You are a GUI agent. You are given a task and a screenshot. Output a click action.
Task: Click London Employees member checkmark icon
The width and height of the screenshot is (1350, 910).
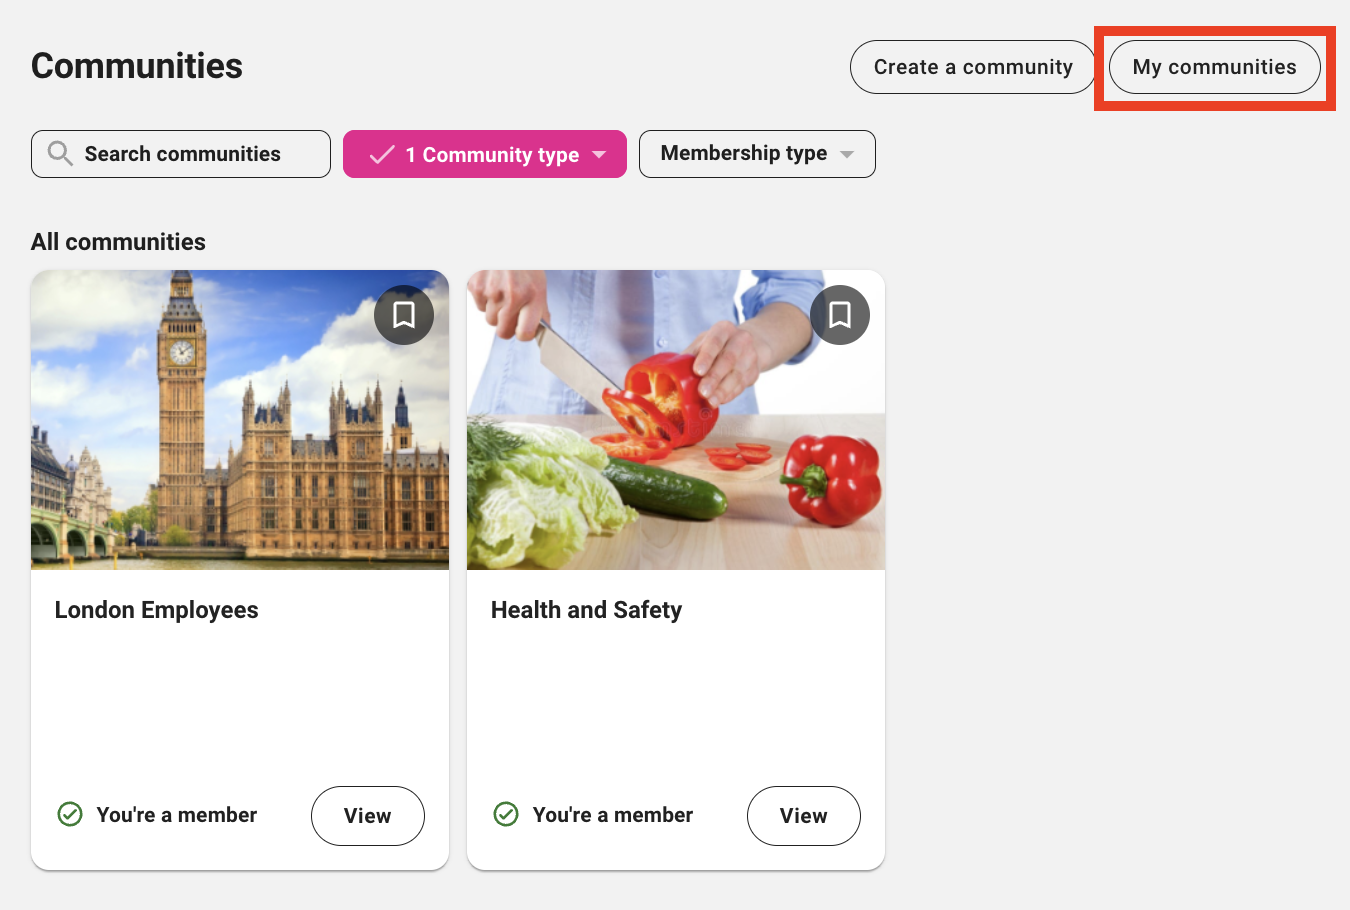(x=70, y=815)
